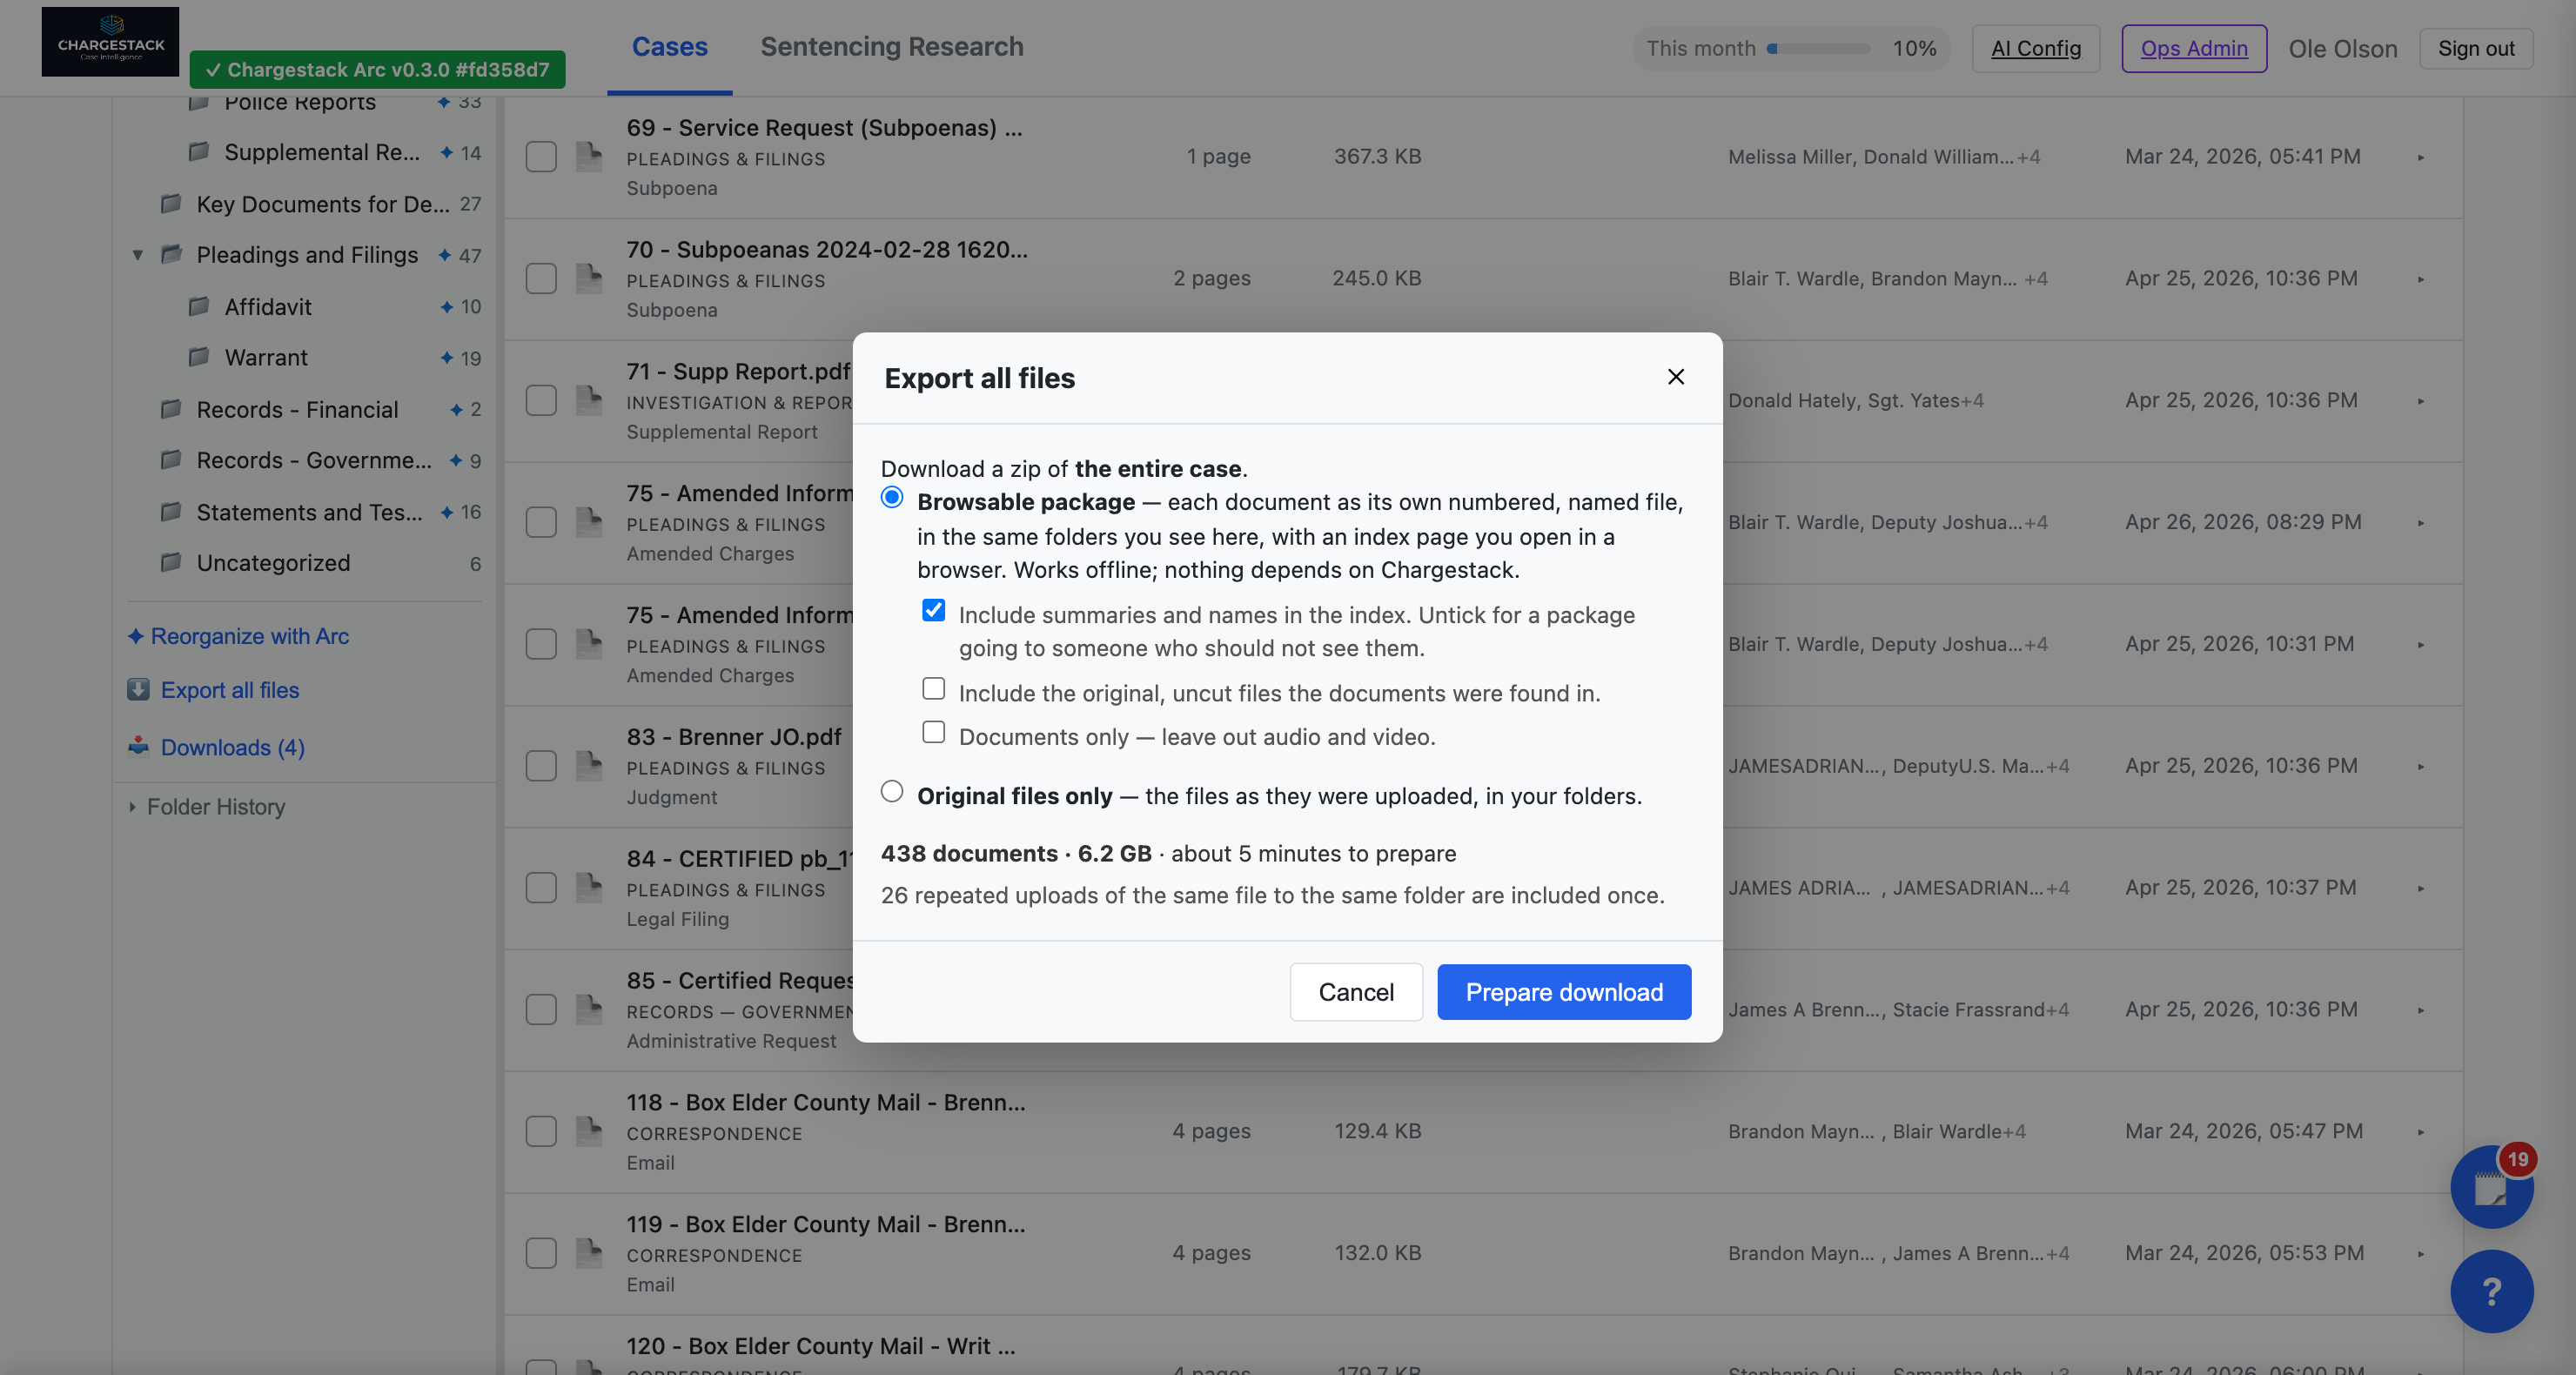Check the box for 119 - Box Elder County Mail
This screenshot has height=1375, width=2576.
[541, 1253]
